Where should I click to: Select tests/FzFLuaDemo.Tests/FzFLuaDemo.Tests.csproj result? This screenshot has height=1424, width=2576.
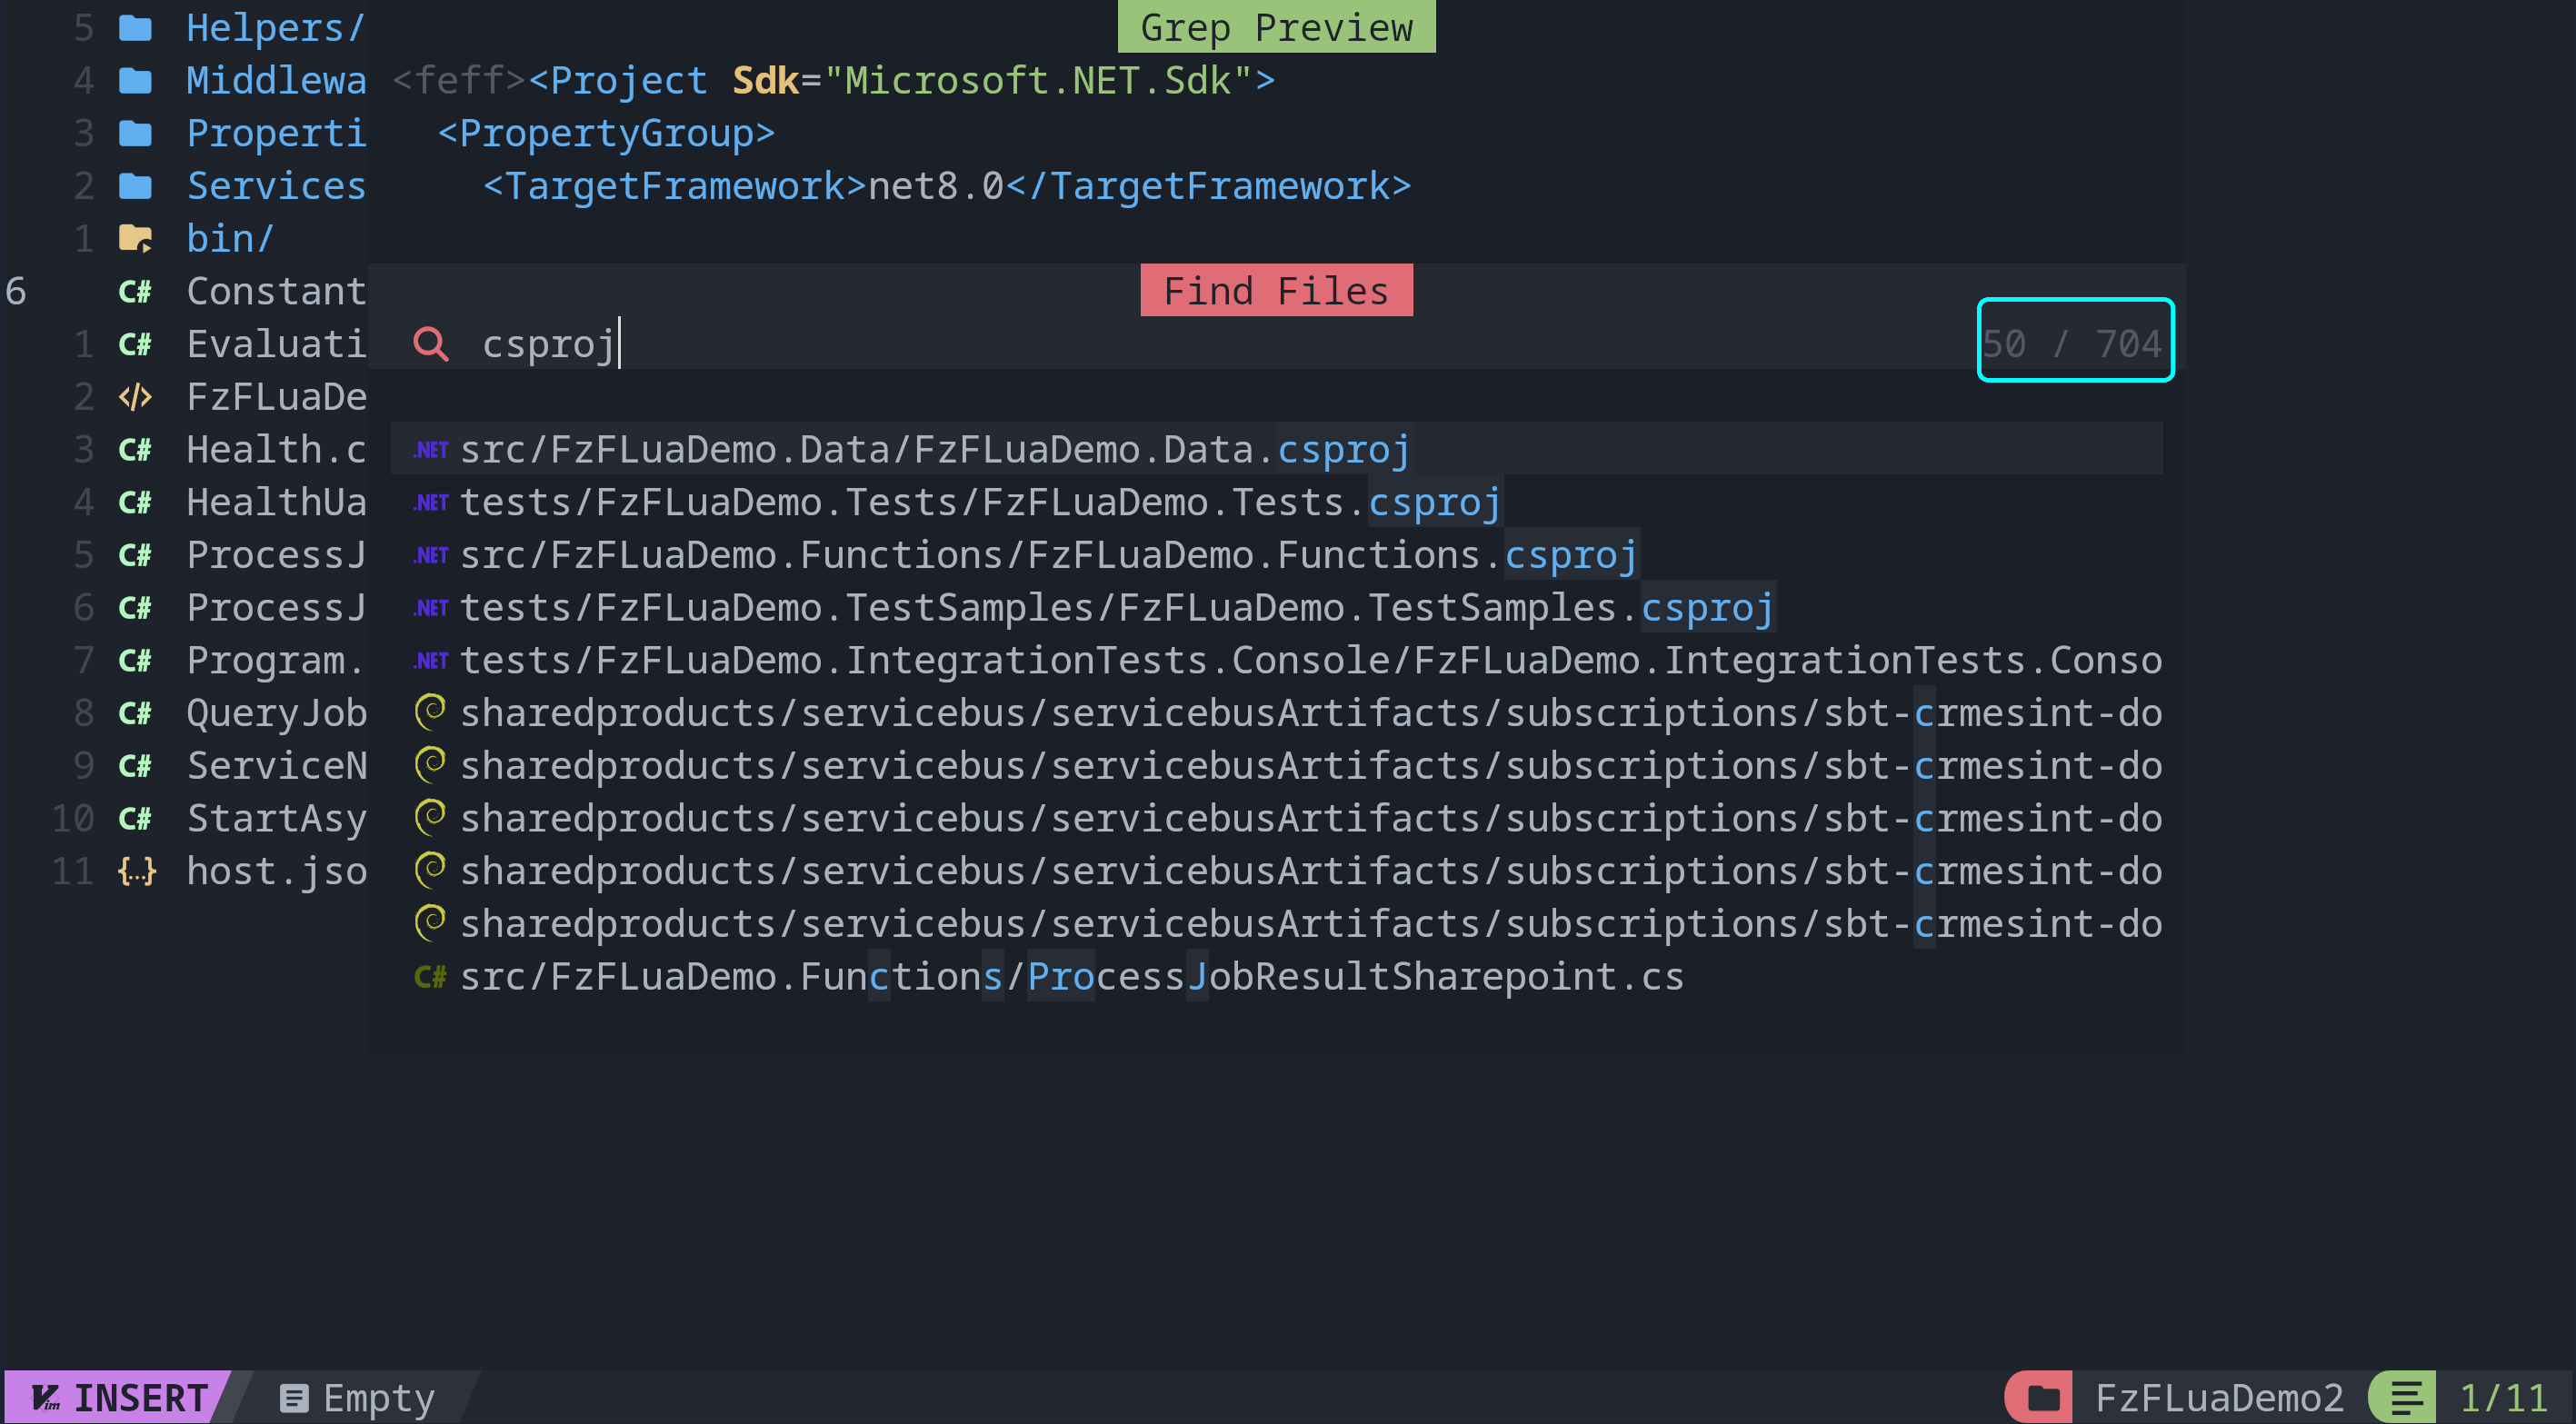coord(1276,502)
